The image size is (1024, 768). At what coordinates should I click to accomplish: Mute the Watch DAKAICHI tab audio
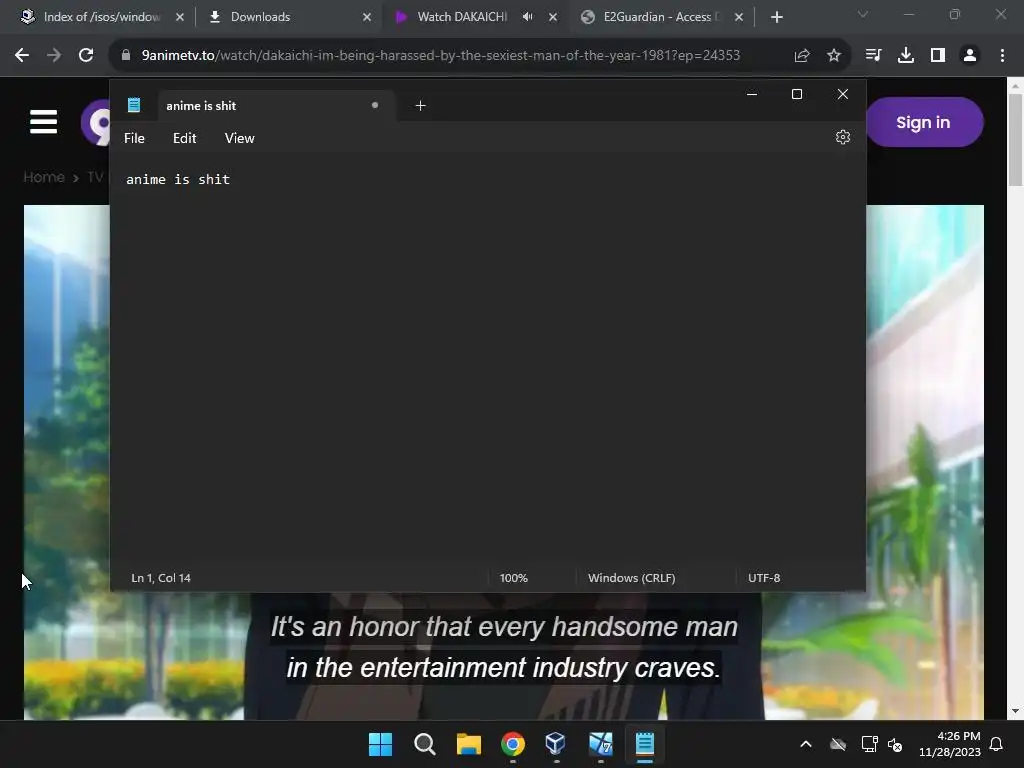(x=528, y=17)
